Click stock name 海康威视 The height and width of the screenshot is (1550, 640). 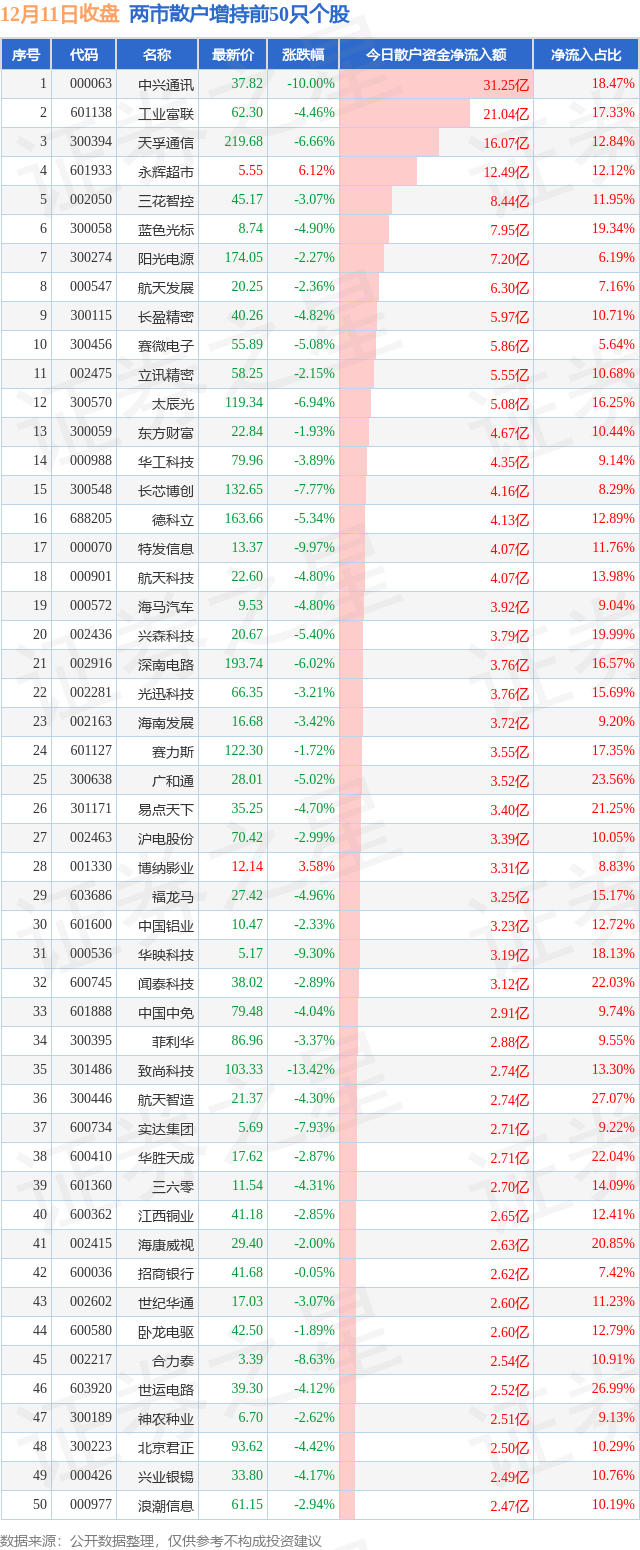click(x=166, y=1244)
